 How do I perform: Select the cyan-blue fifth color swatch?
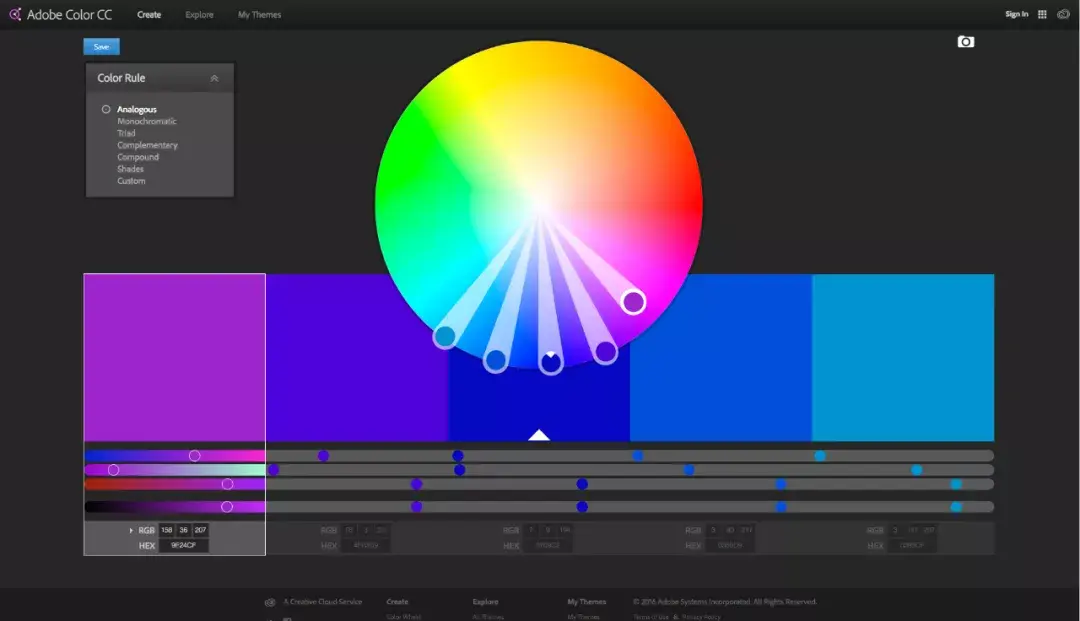[x=903, y=357]
